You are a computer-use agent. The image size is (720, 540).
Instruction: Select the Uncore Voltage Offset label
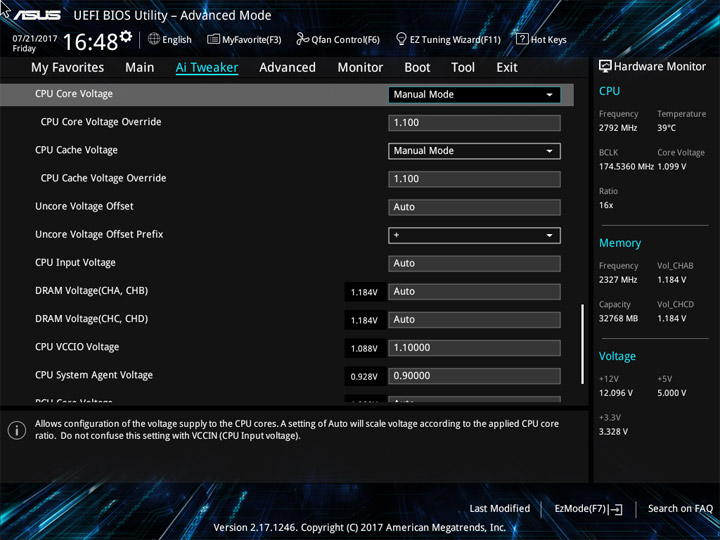pos(84,206)
